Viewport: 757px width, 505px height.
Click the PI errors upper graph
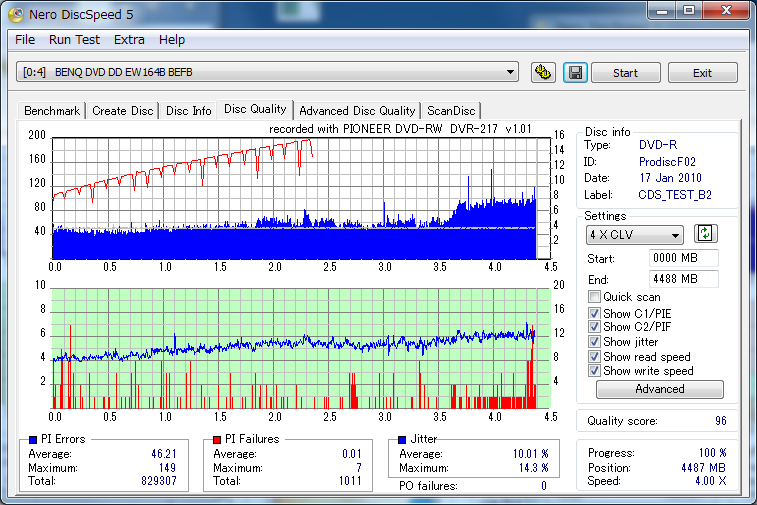301,198
